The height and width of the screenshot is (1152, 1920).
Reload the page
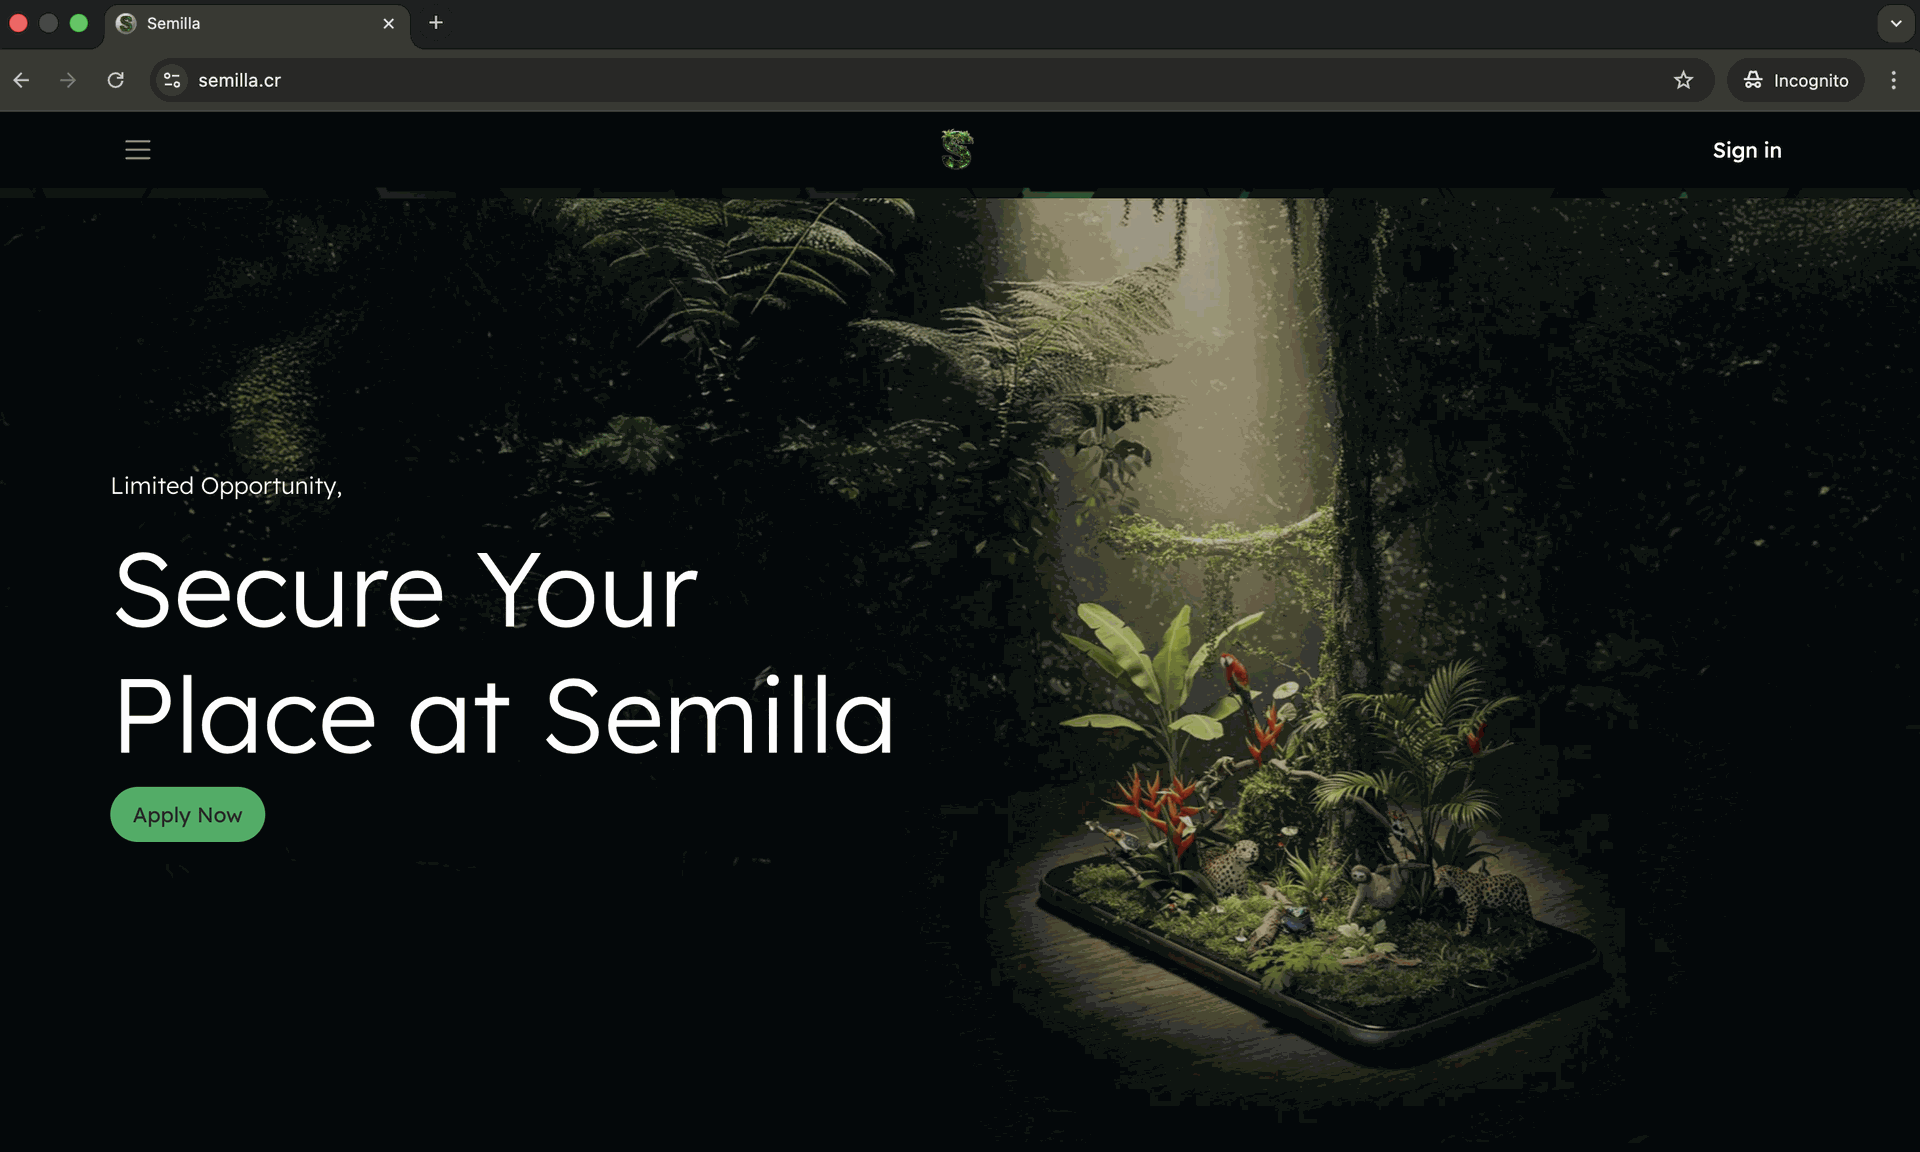pyautogui.click(x=116, y=80)
